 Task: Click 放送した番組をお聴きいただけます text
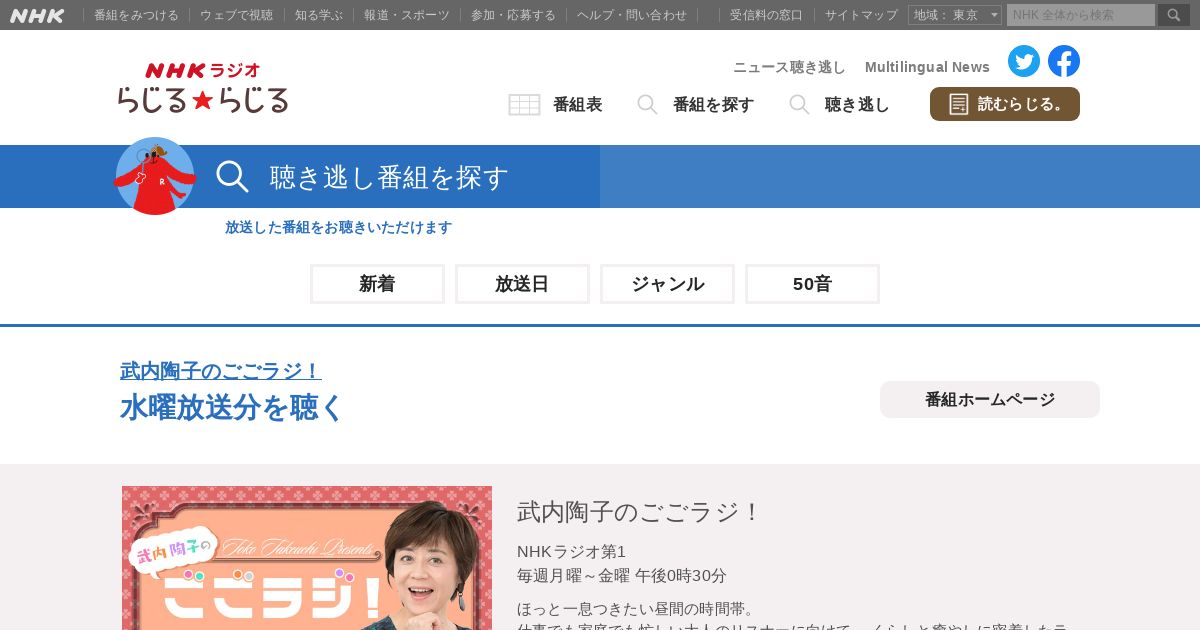click(x=338, y=227)
